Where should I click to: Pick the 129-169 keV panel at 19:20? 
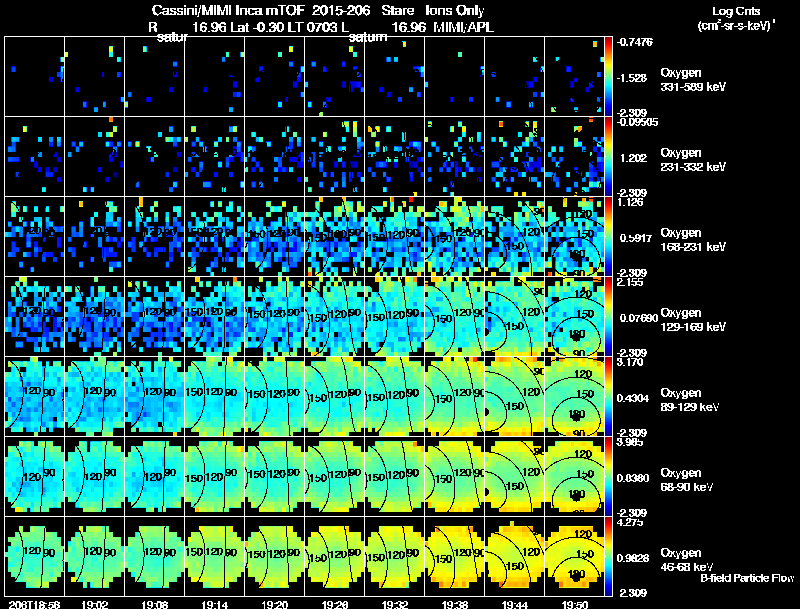tap(274, 316)
